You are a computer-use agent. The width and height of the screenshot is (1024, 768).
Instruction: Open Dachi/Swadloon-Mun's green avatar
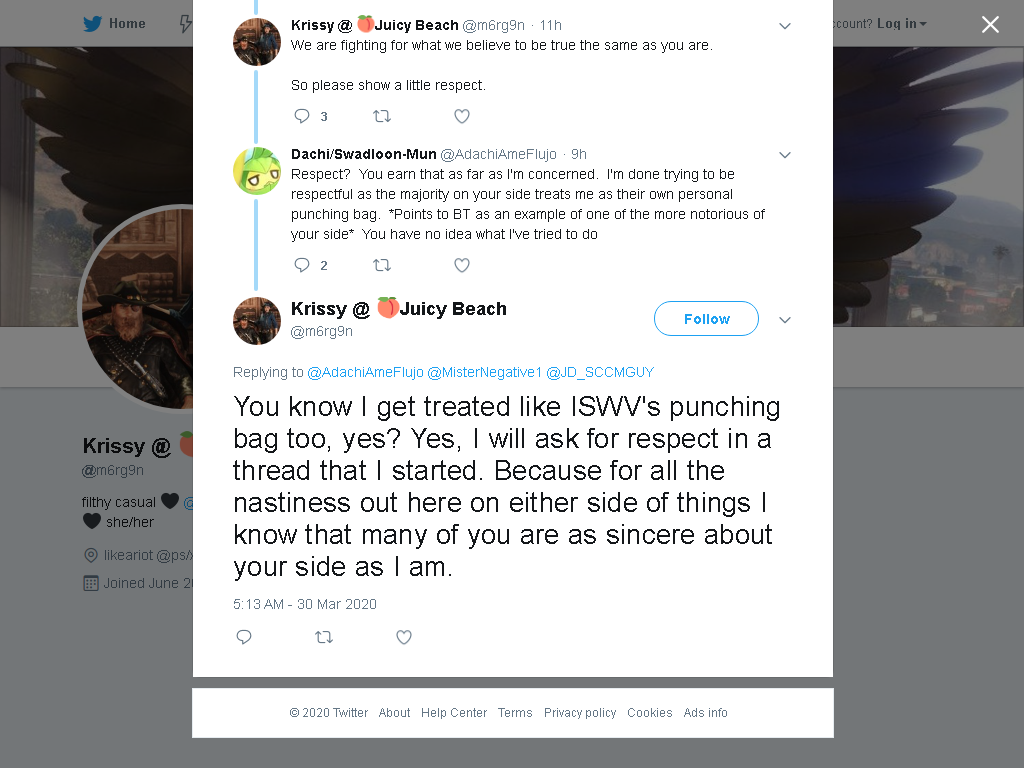[x=257, y=171]
